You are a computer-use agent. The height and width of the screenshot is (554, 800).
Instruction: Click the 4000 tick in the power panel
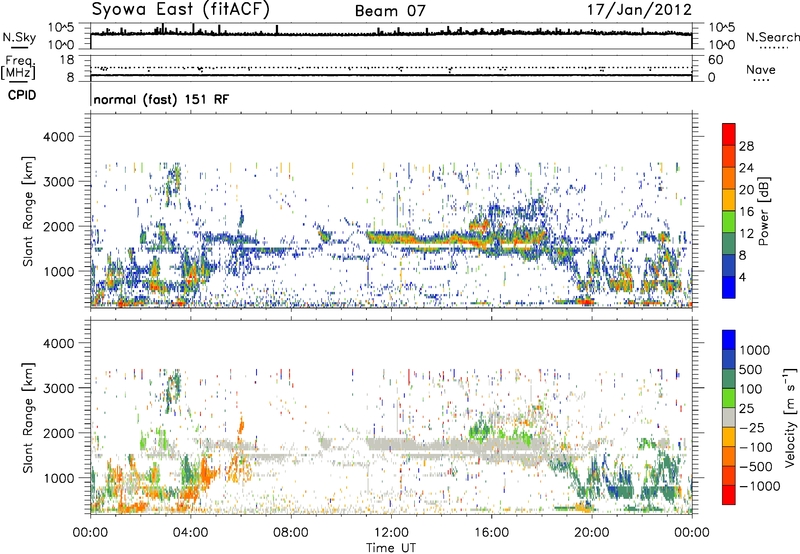point(58,137)
